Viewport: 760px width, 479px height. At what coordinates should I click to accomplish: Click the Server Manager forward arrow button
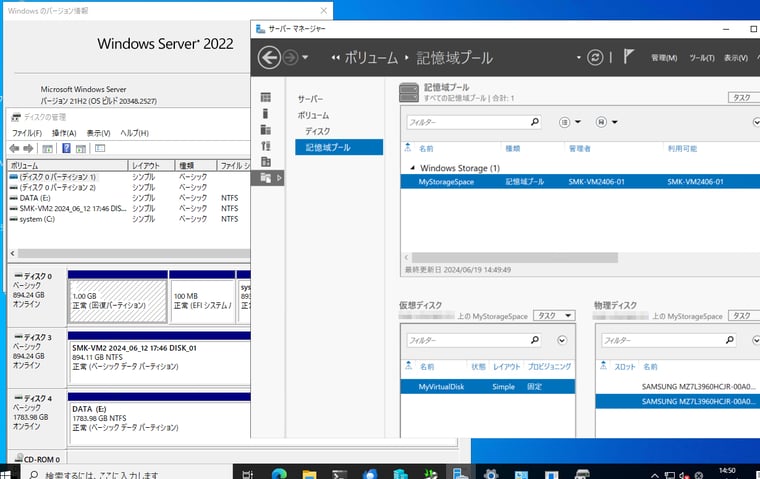290,58
